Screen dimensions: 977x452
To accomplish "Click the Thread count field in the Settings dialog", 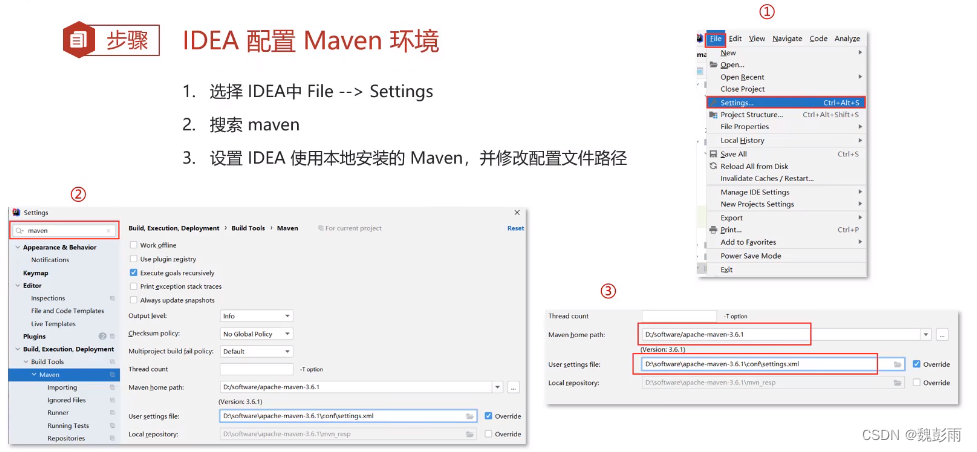I will click(x=256, y=370).
